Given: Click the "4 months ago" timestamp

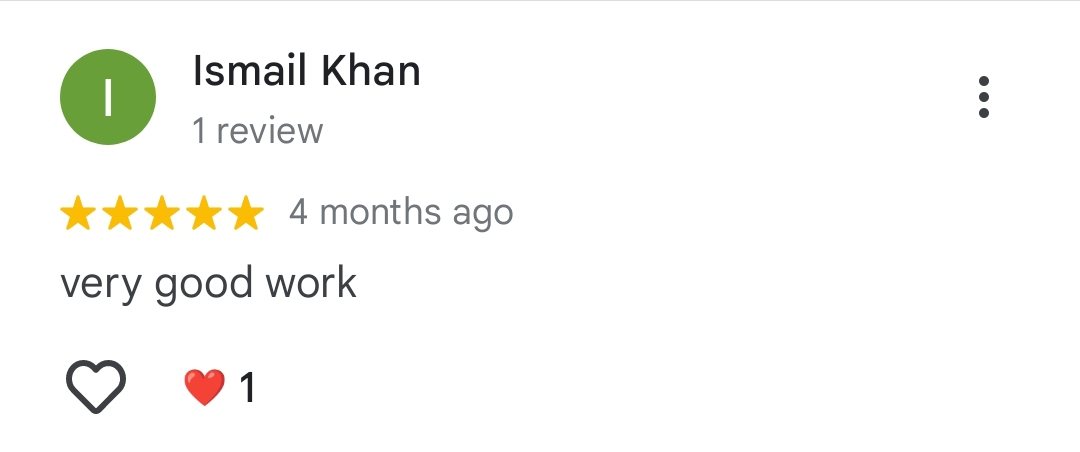Looking at the screenshot, I should [401, 213].
